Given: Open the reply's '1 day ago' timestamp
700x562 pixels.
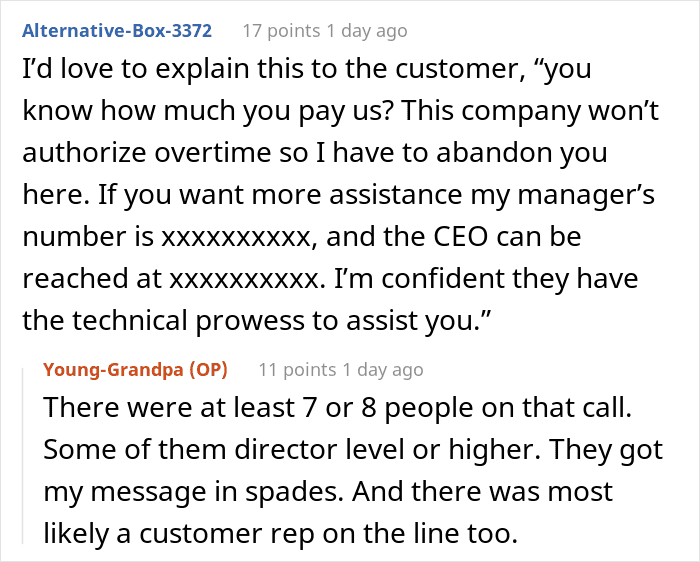Looking at the screenshot, I should coord(382,369).
